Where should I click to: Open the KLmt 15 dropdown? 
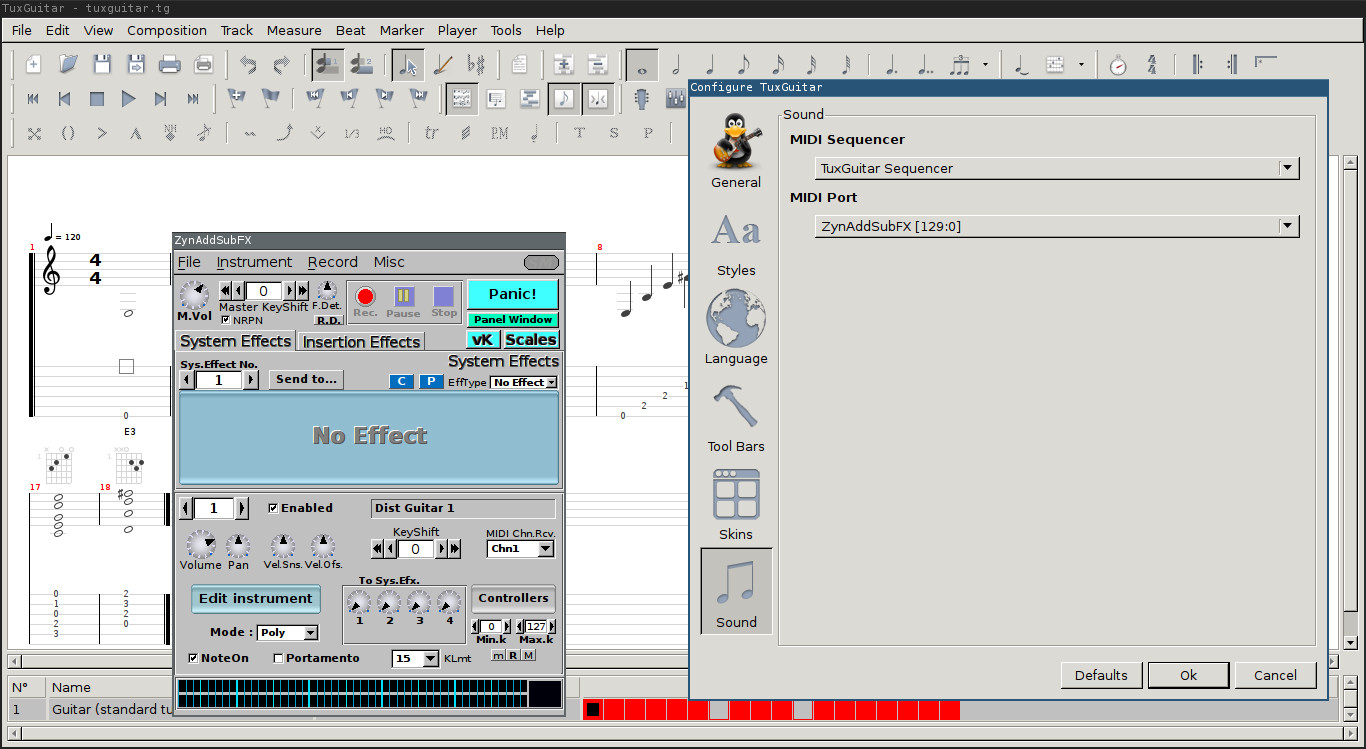coord(415,658)
